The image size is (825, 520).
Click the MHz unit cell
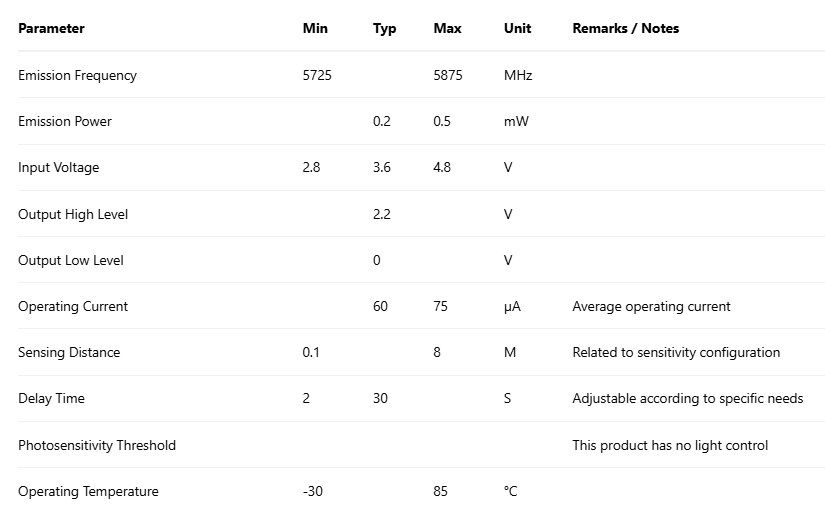(518, 75)
